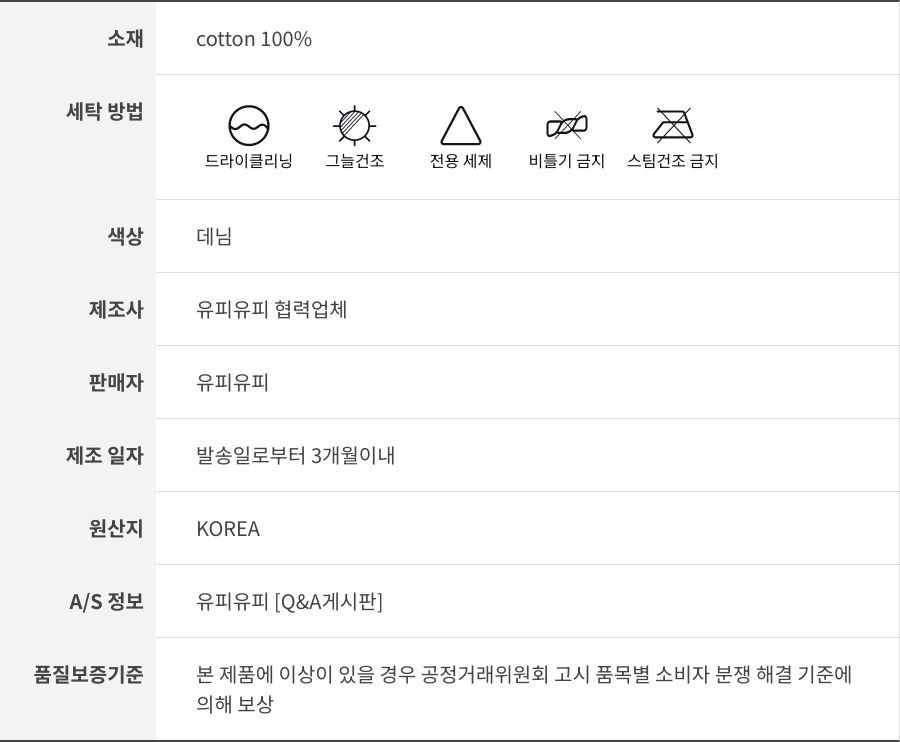Select the 데님 color value
The width and height of the screenshot is (900, 742).
coord(214,237)
